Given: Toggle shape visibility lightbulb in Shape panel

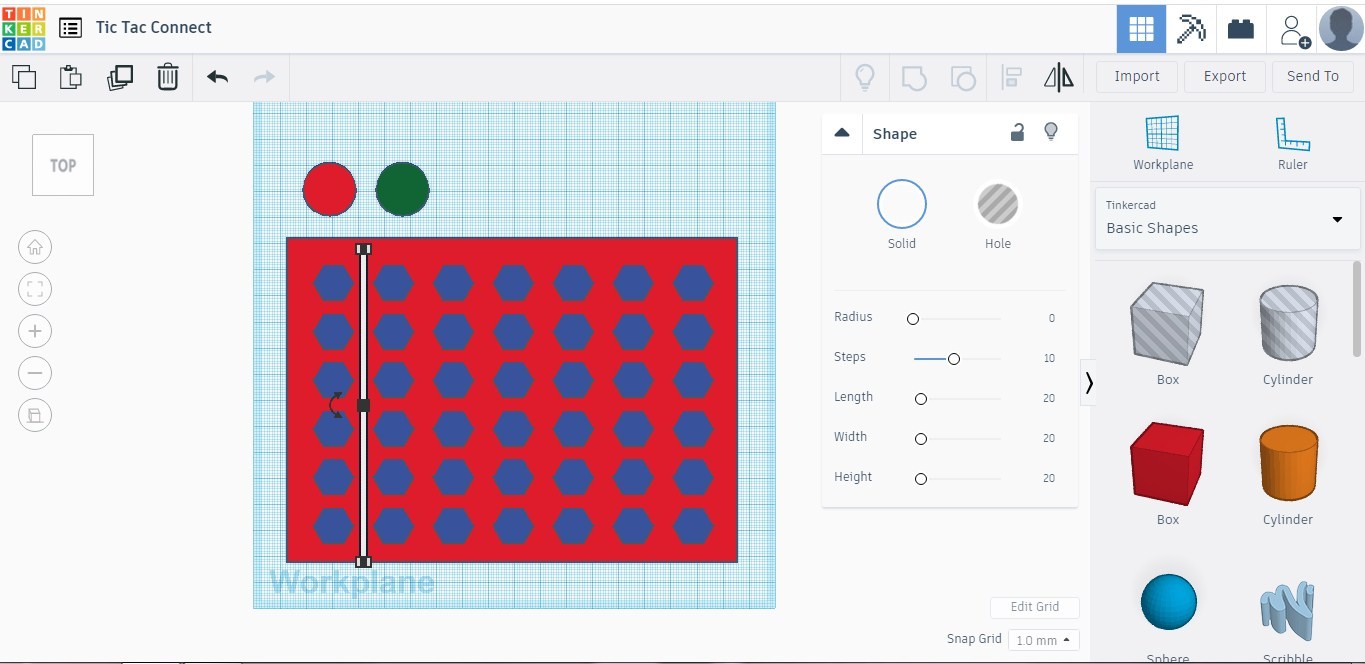Looking at the screenshot, I should click(1050, 132).
